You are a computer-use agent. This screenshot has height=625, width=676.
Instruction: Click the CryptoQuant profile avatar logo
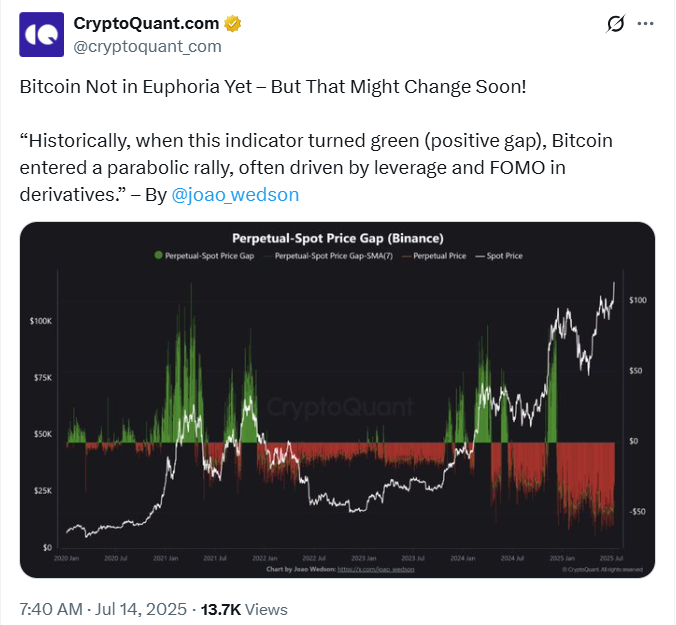[x=41, y=34]
